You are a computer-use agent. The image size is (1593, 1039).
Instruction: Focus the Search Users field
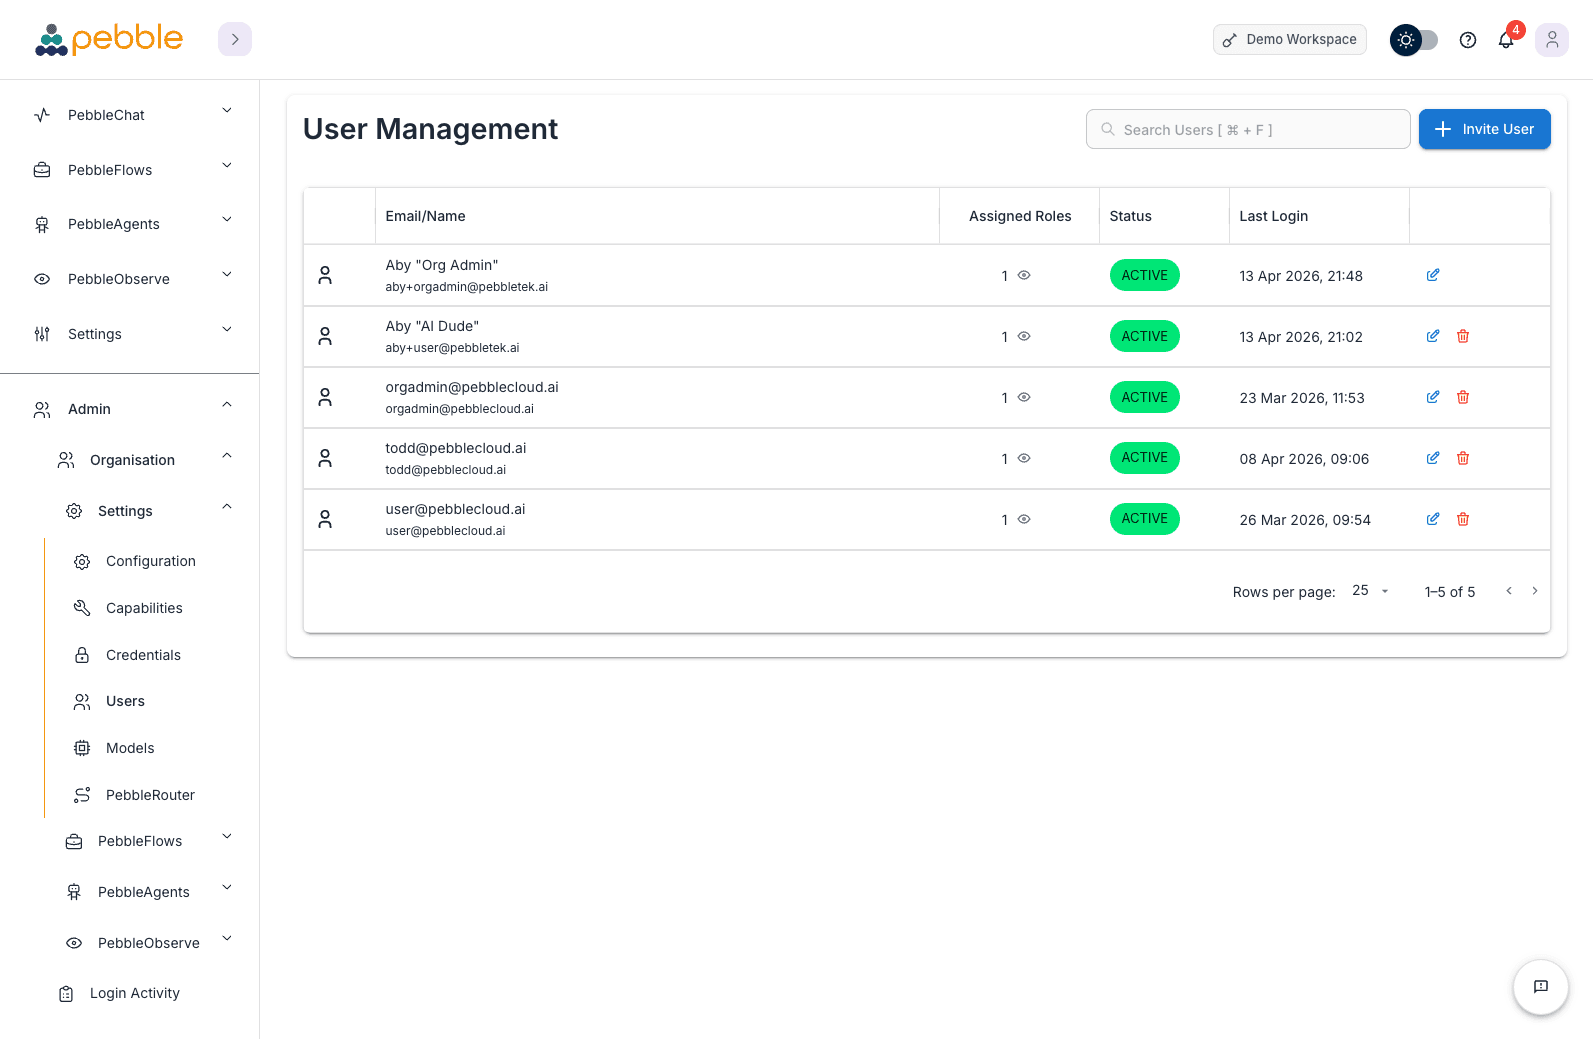(1248, 129)
